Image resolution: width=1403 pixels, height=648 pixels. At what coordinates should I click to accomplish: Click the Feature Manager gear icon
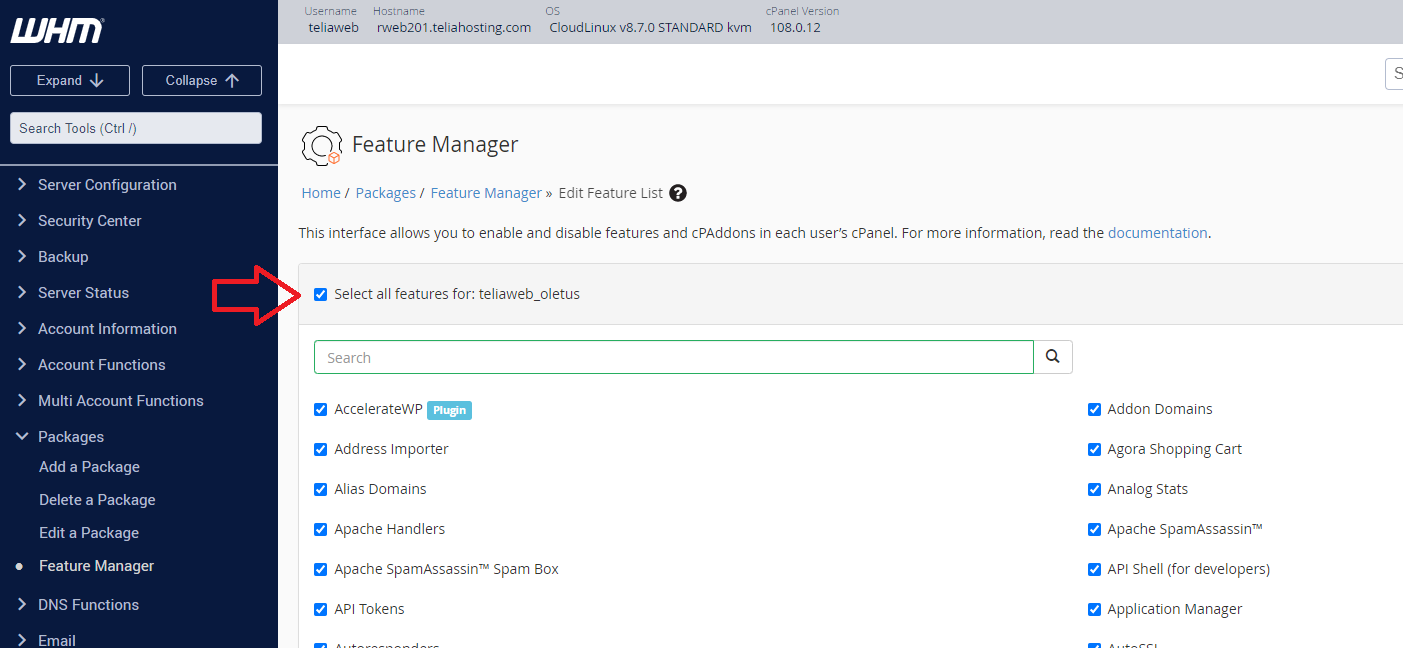pyautogui.click(x=321, y=146)
